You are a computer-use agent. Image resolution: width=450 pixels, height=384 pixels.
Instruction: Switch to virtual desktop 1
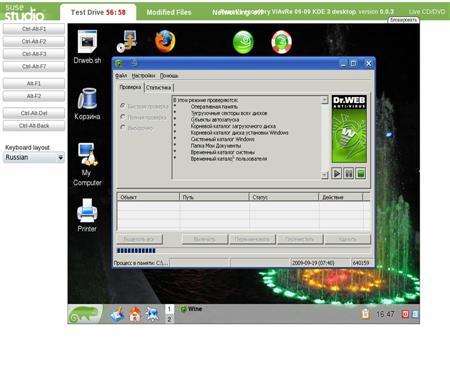(x=169, y=309)
